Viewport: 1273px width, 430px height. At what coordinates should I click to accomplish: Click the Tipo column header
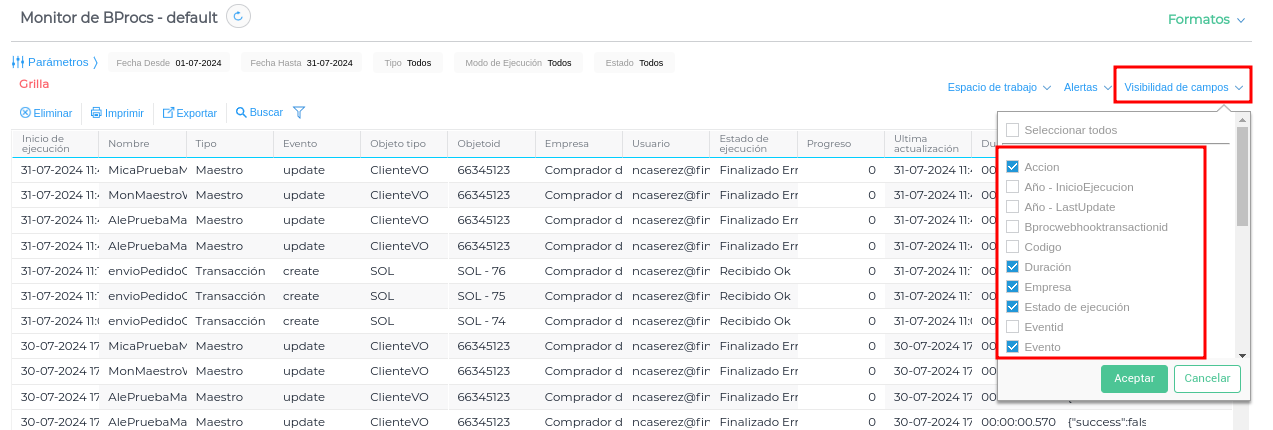point(230,144)
